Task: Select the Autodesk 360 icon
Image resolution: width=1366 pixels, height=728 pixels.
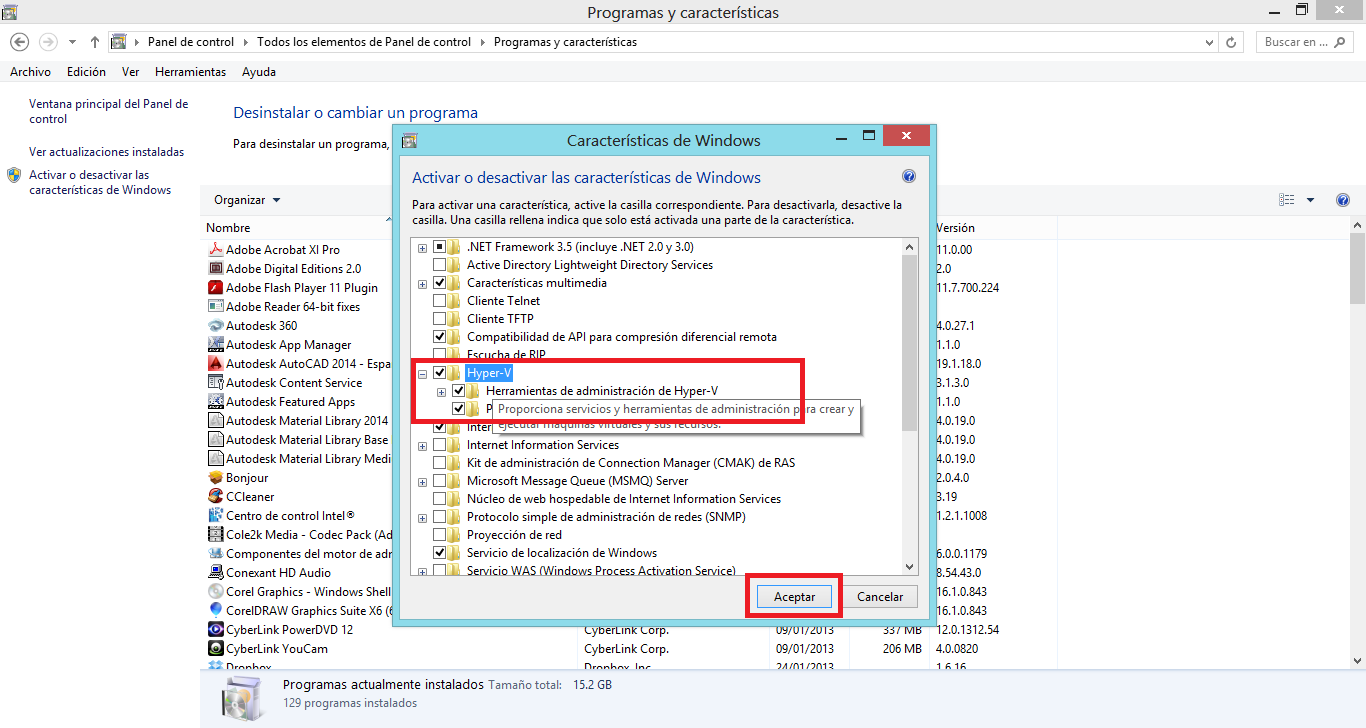Action: 215,326
